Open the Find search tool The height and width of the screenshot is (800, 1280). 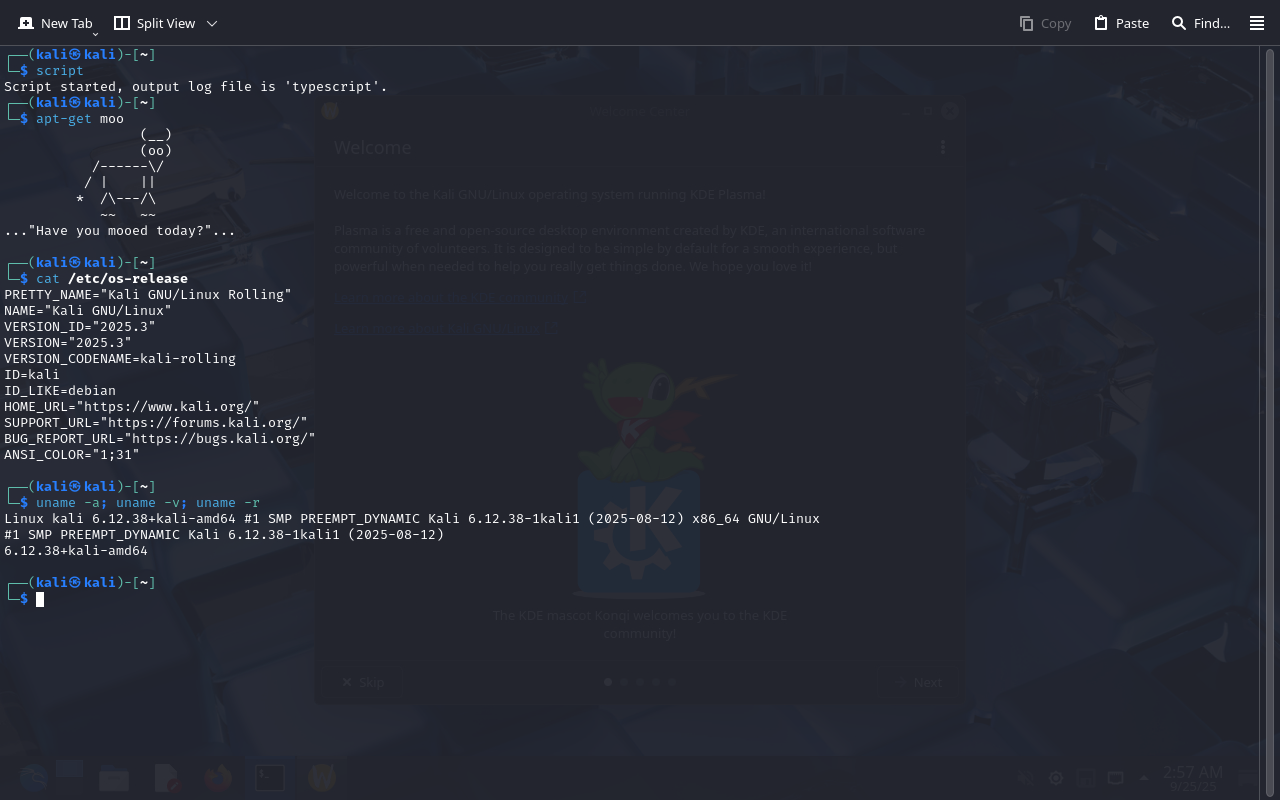[x=1179, y=23]
